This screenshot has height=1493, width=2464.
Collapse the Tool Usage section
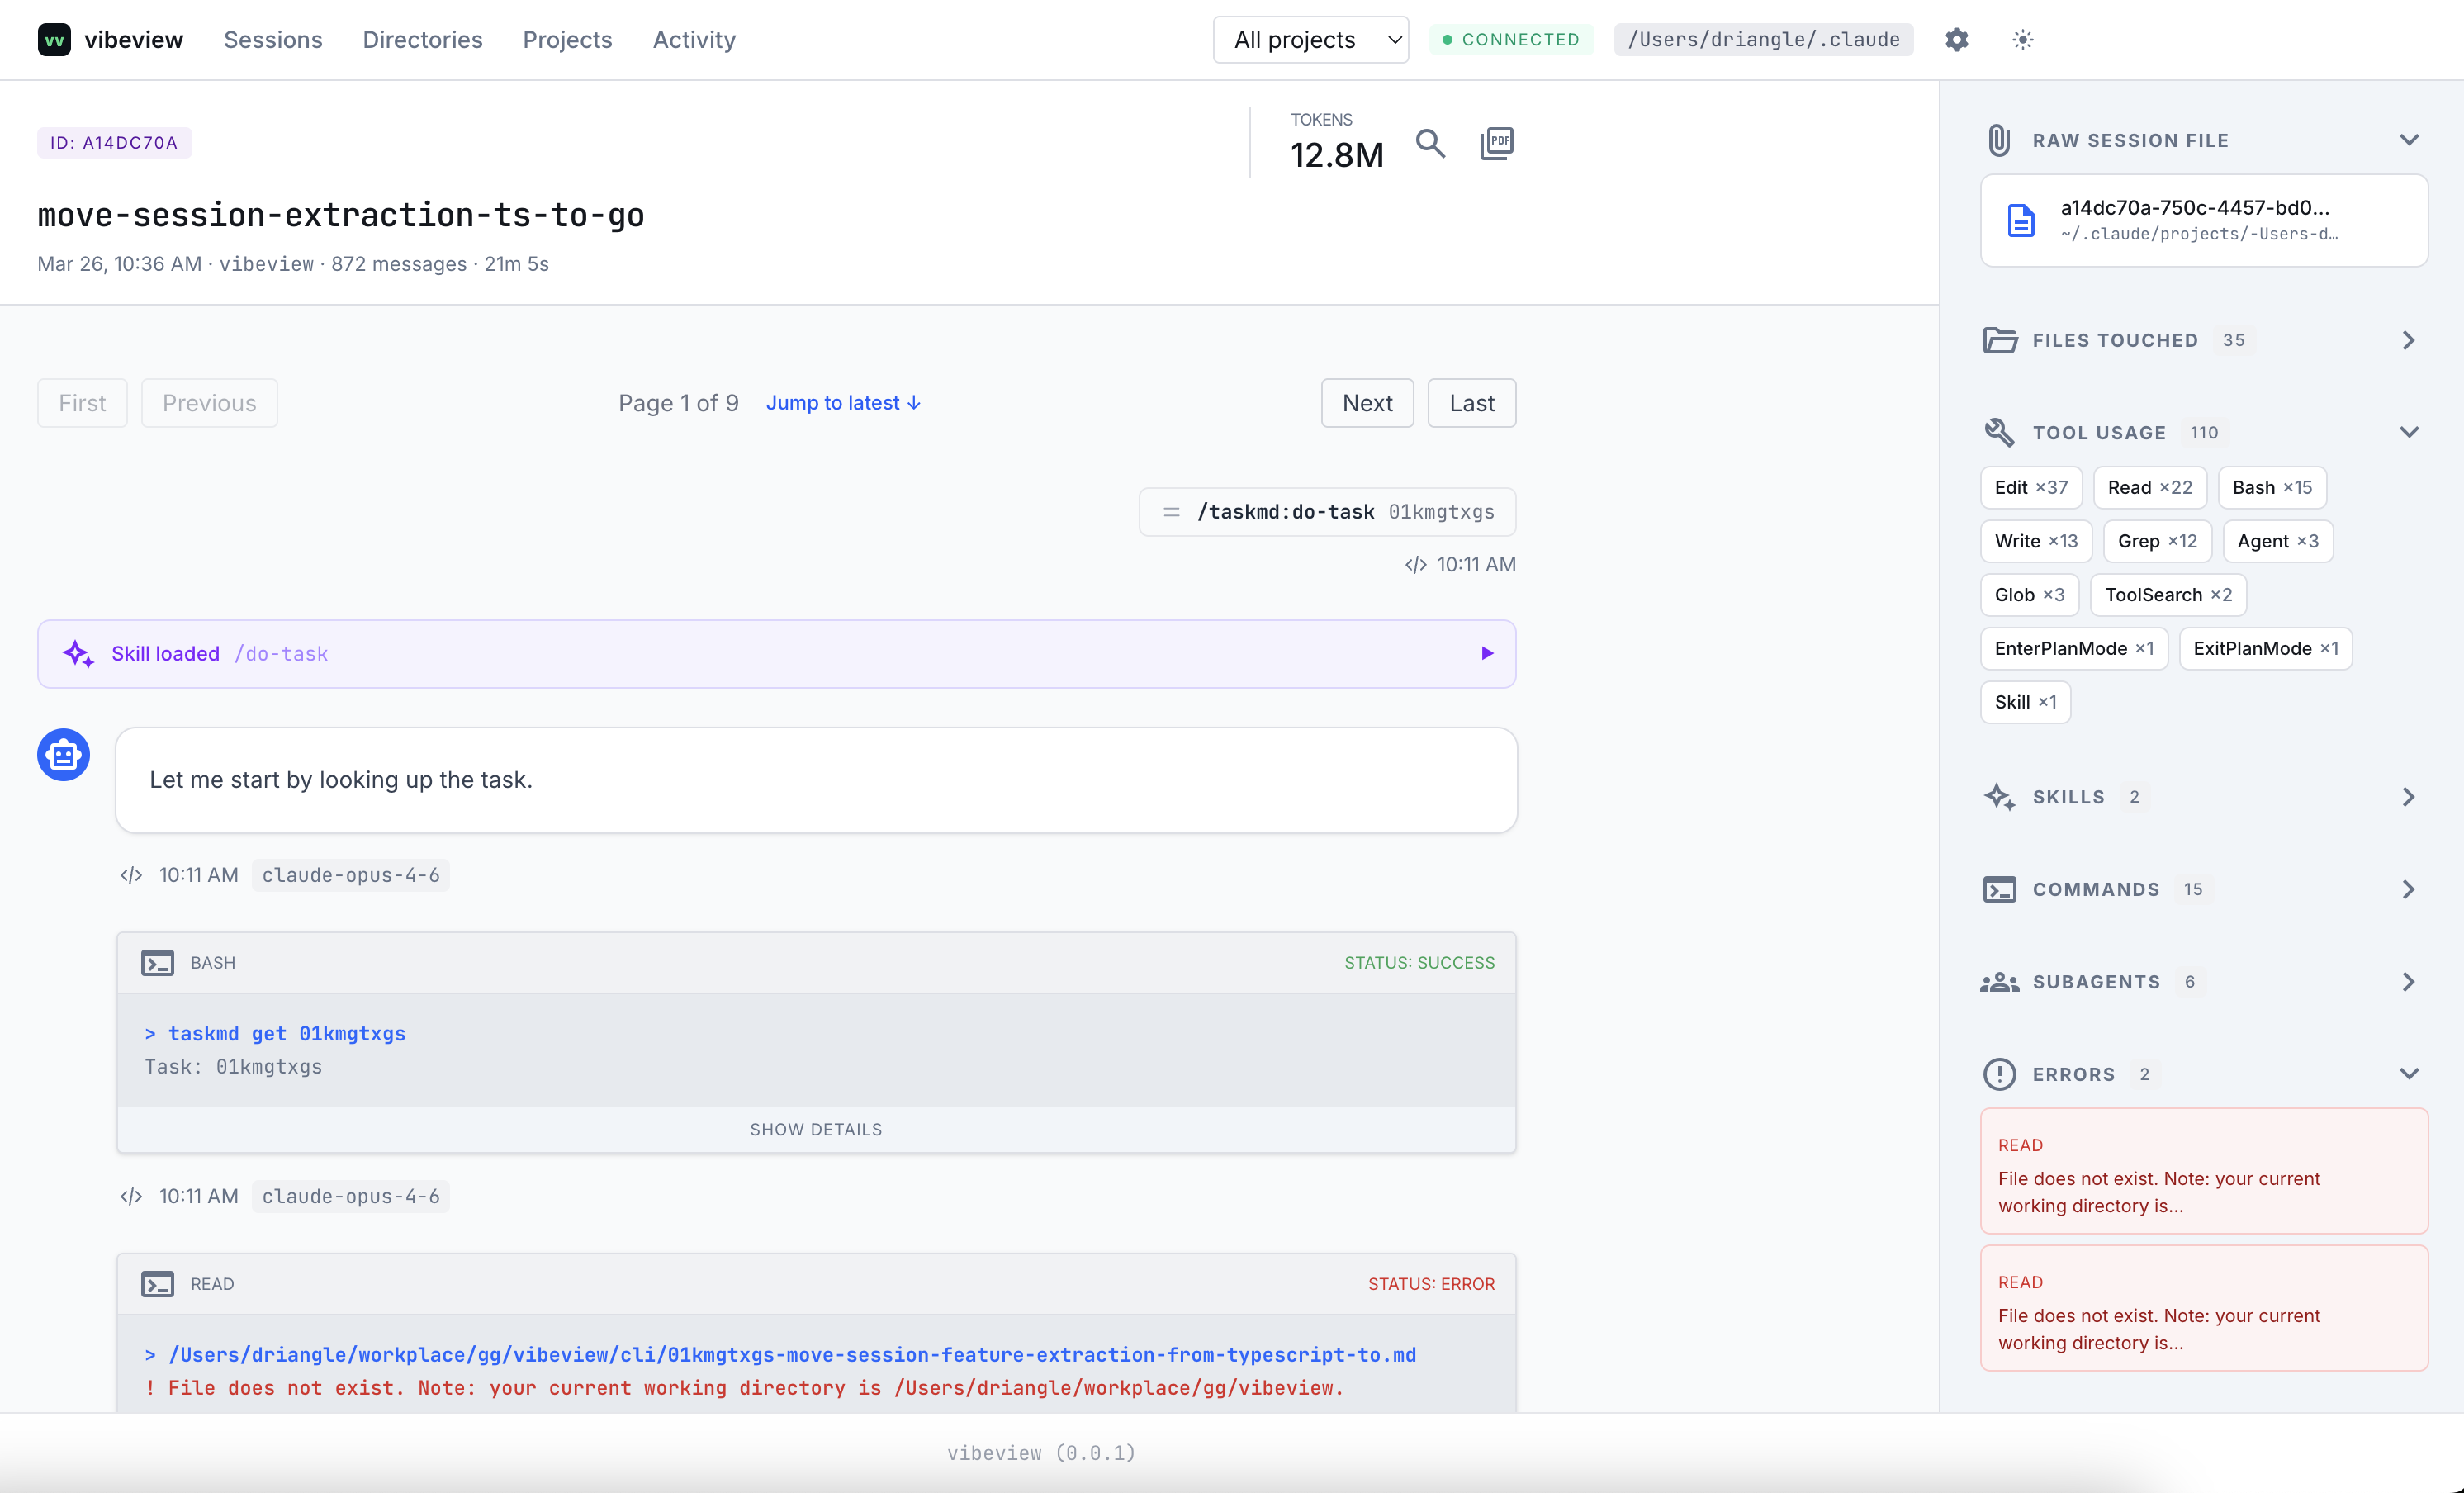[2408, 433]
